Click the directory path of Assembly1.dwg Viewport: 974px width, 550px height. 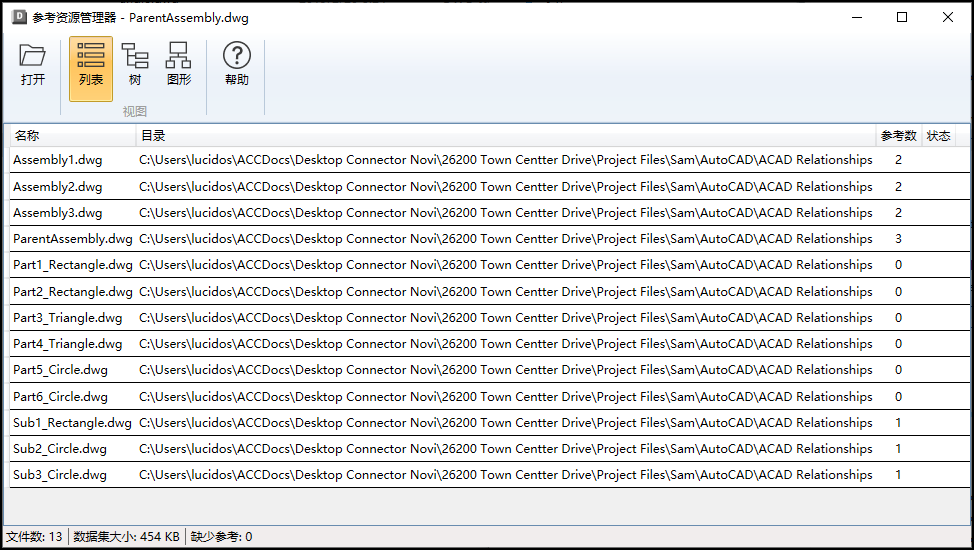pyautogui.click(x=506, y=160)
